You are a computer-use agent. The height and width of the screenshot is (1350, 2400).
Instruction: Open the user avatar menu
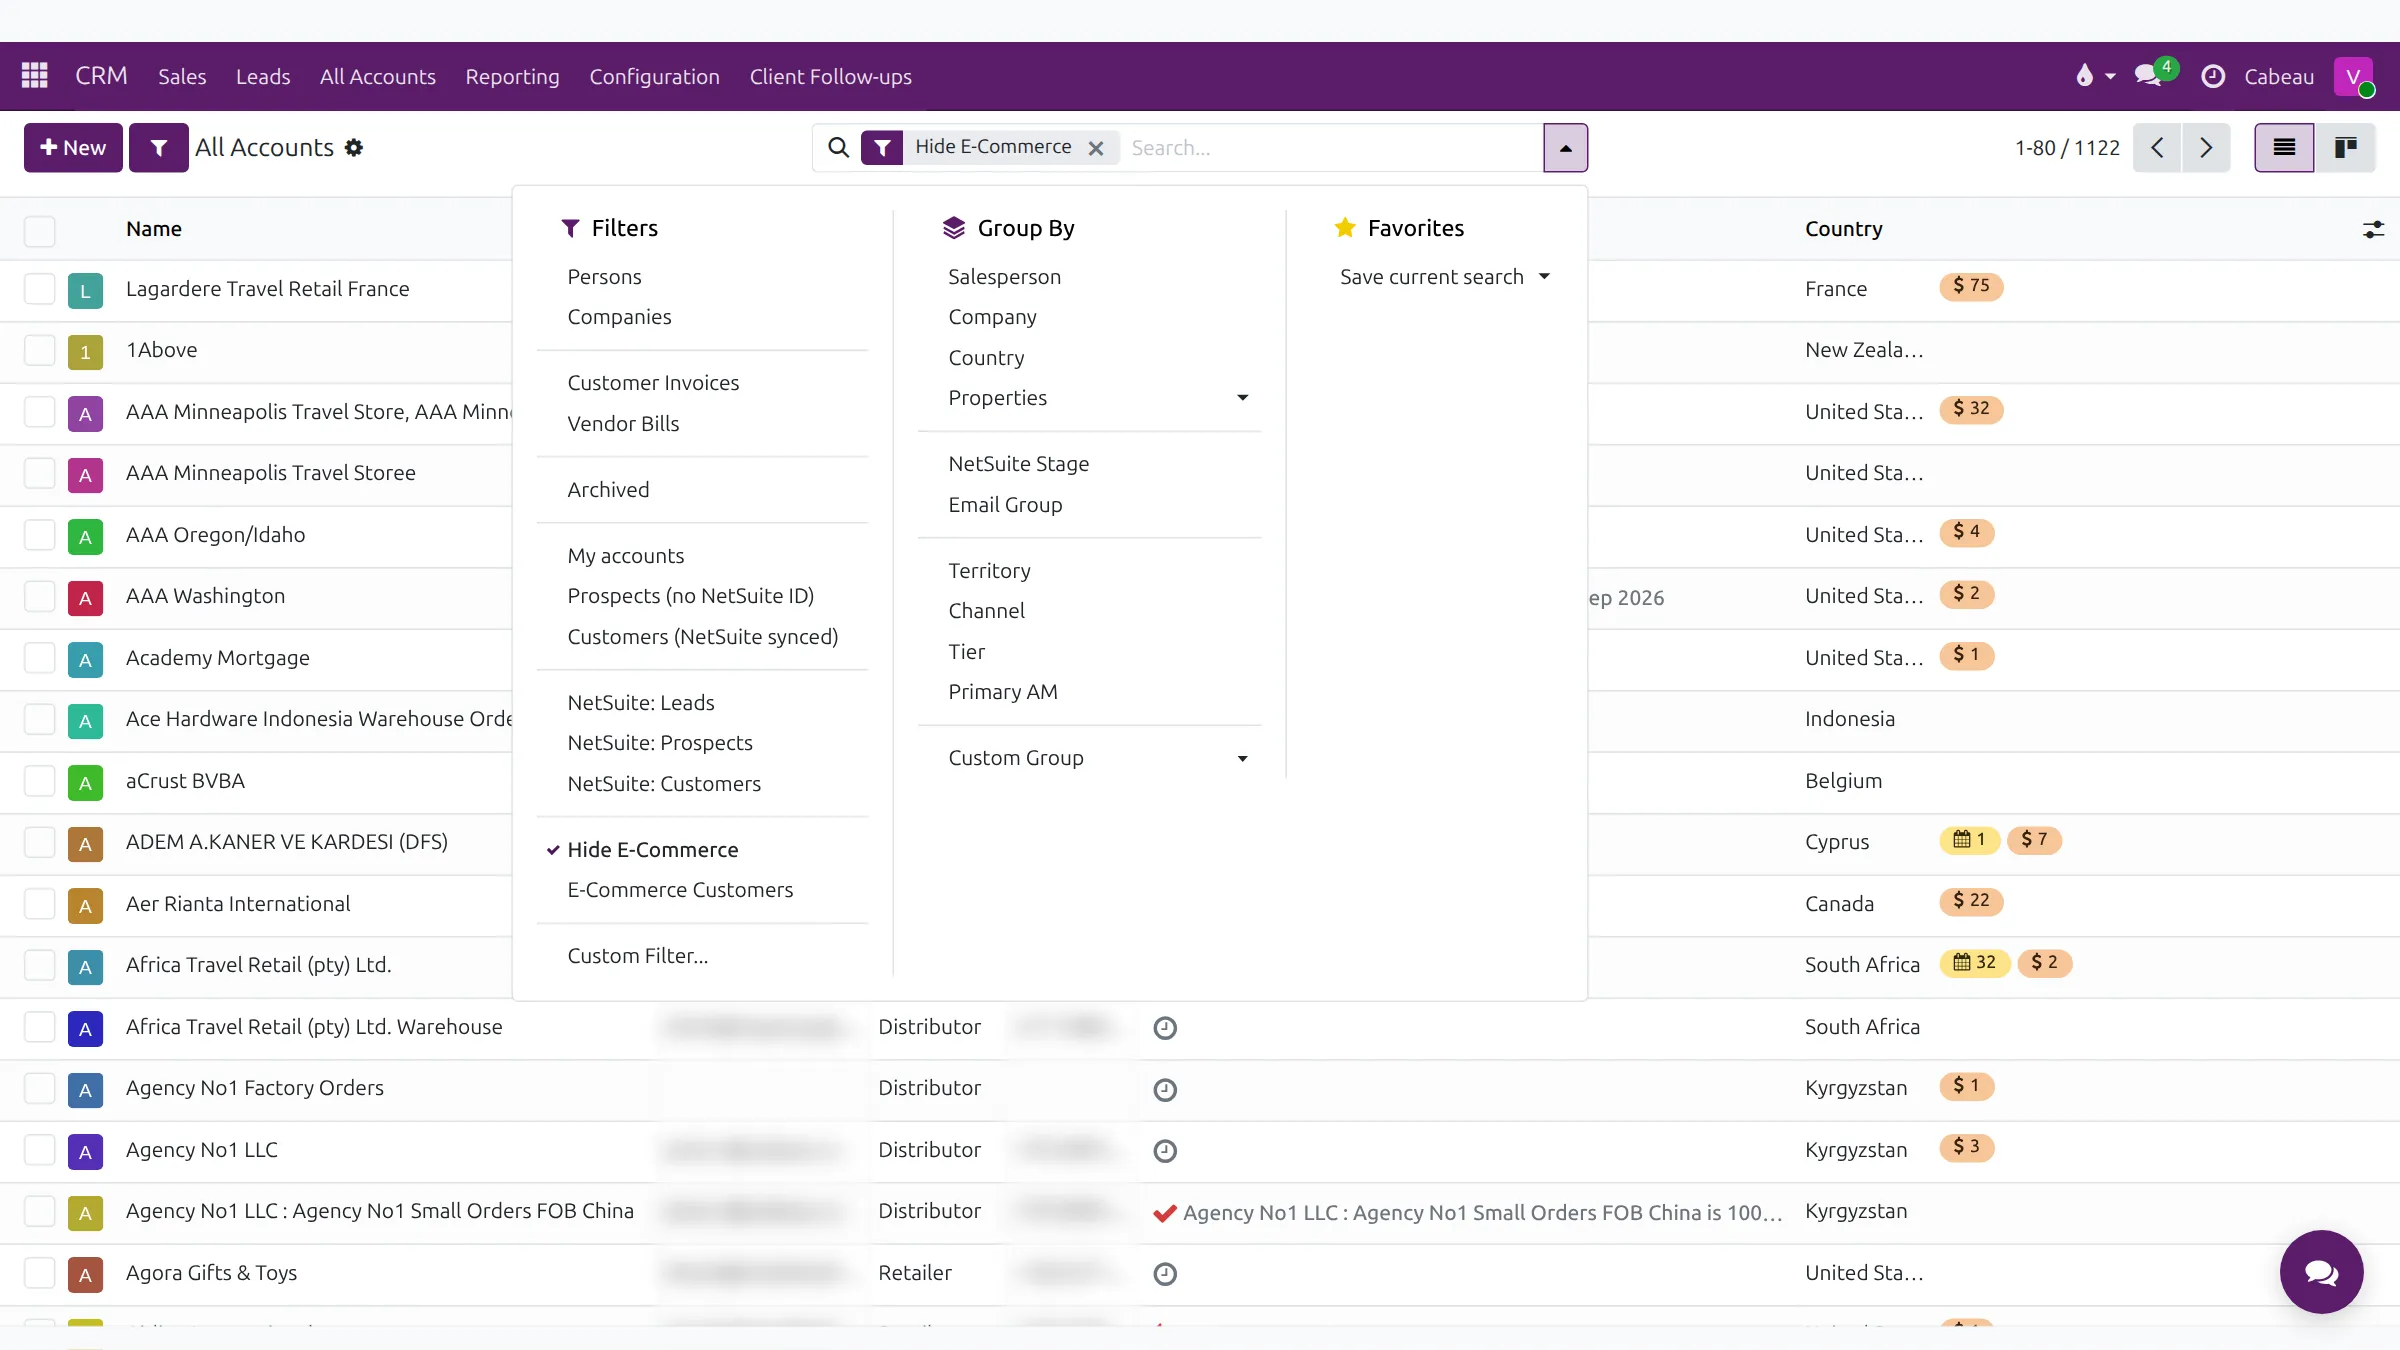point(2354,76)
